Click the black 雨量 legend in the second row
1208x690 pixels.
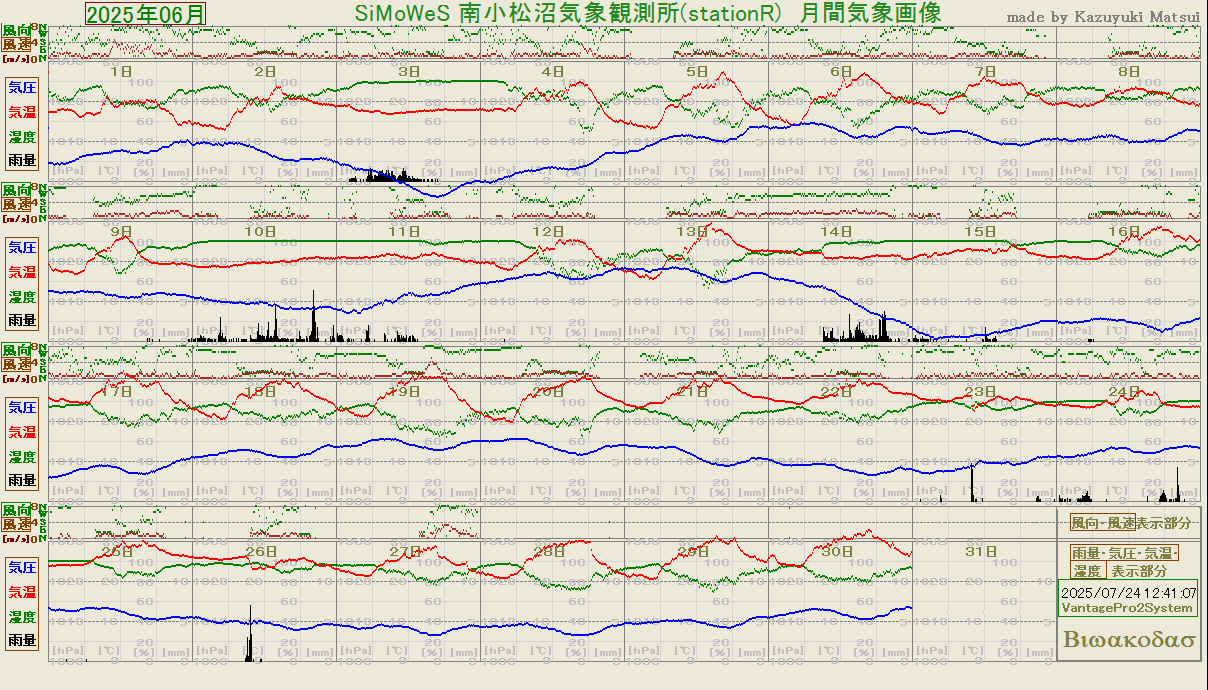pyautogui.click(x=22, y=321)
